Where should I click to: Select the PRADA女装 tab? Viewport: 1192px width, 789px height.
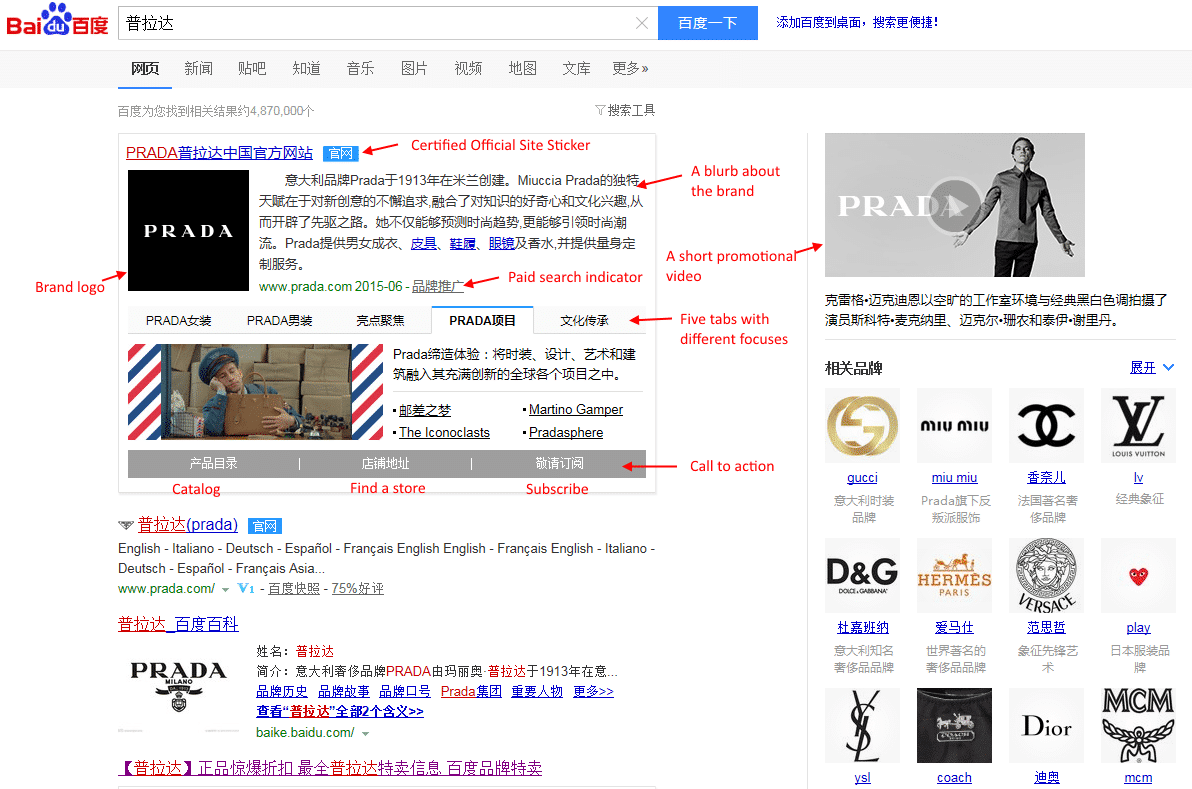point(179,321)
